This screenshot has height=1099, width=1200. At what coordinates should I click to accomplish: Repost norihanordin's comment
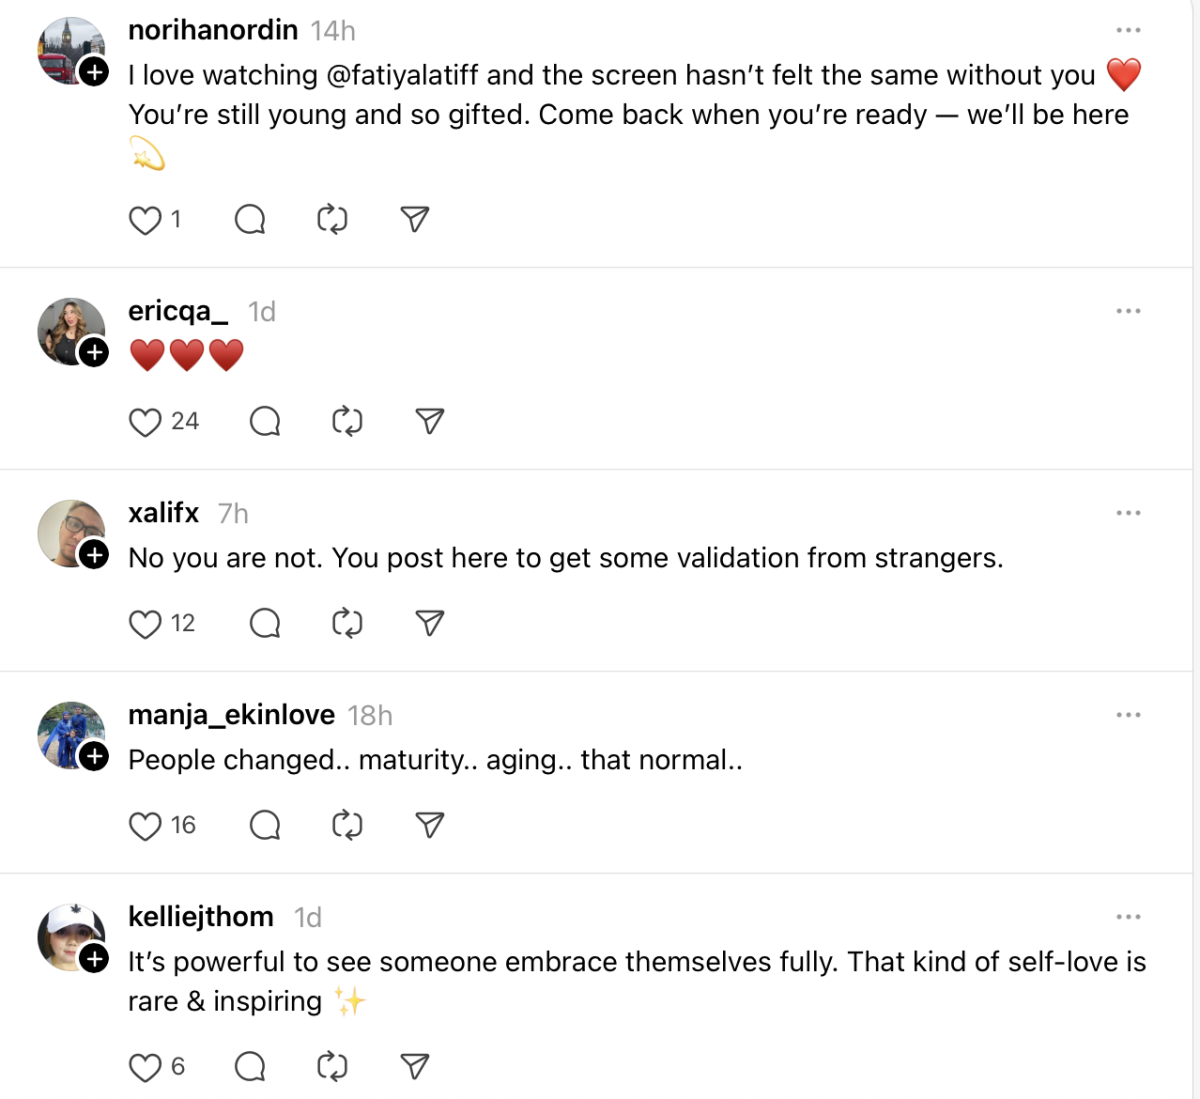(332, 219)
